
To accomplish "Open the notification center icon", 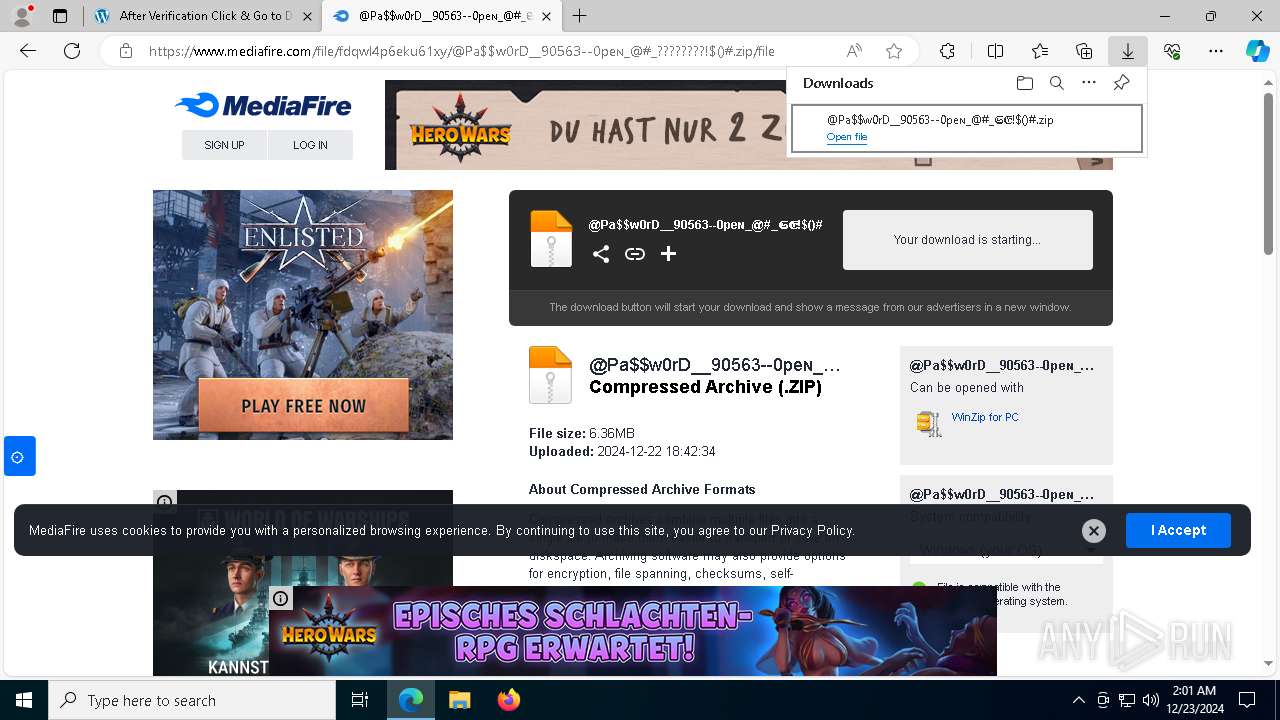I will click(x=1247, y=700).
